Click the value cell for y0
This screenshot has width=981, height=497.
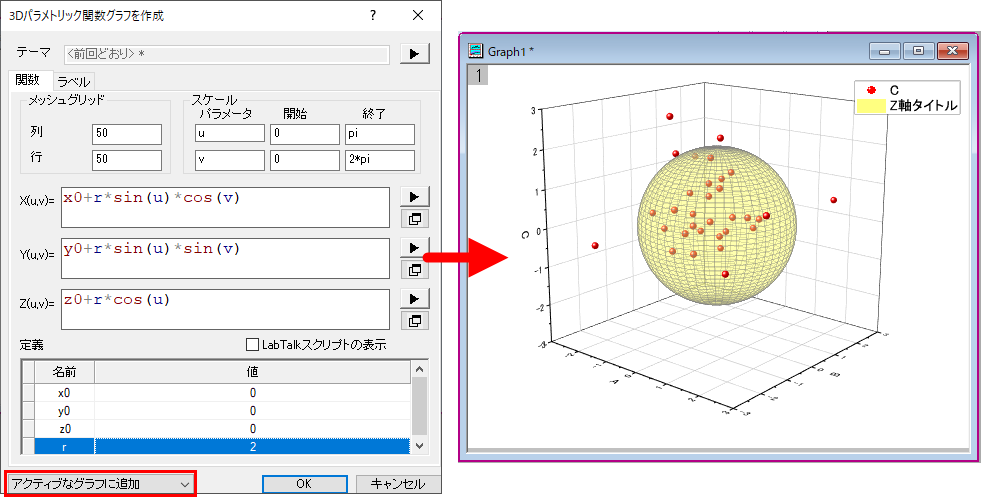click(253, 411)
